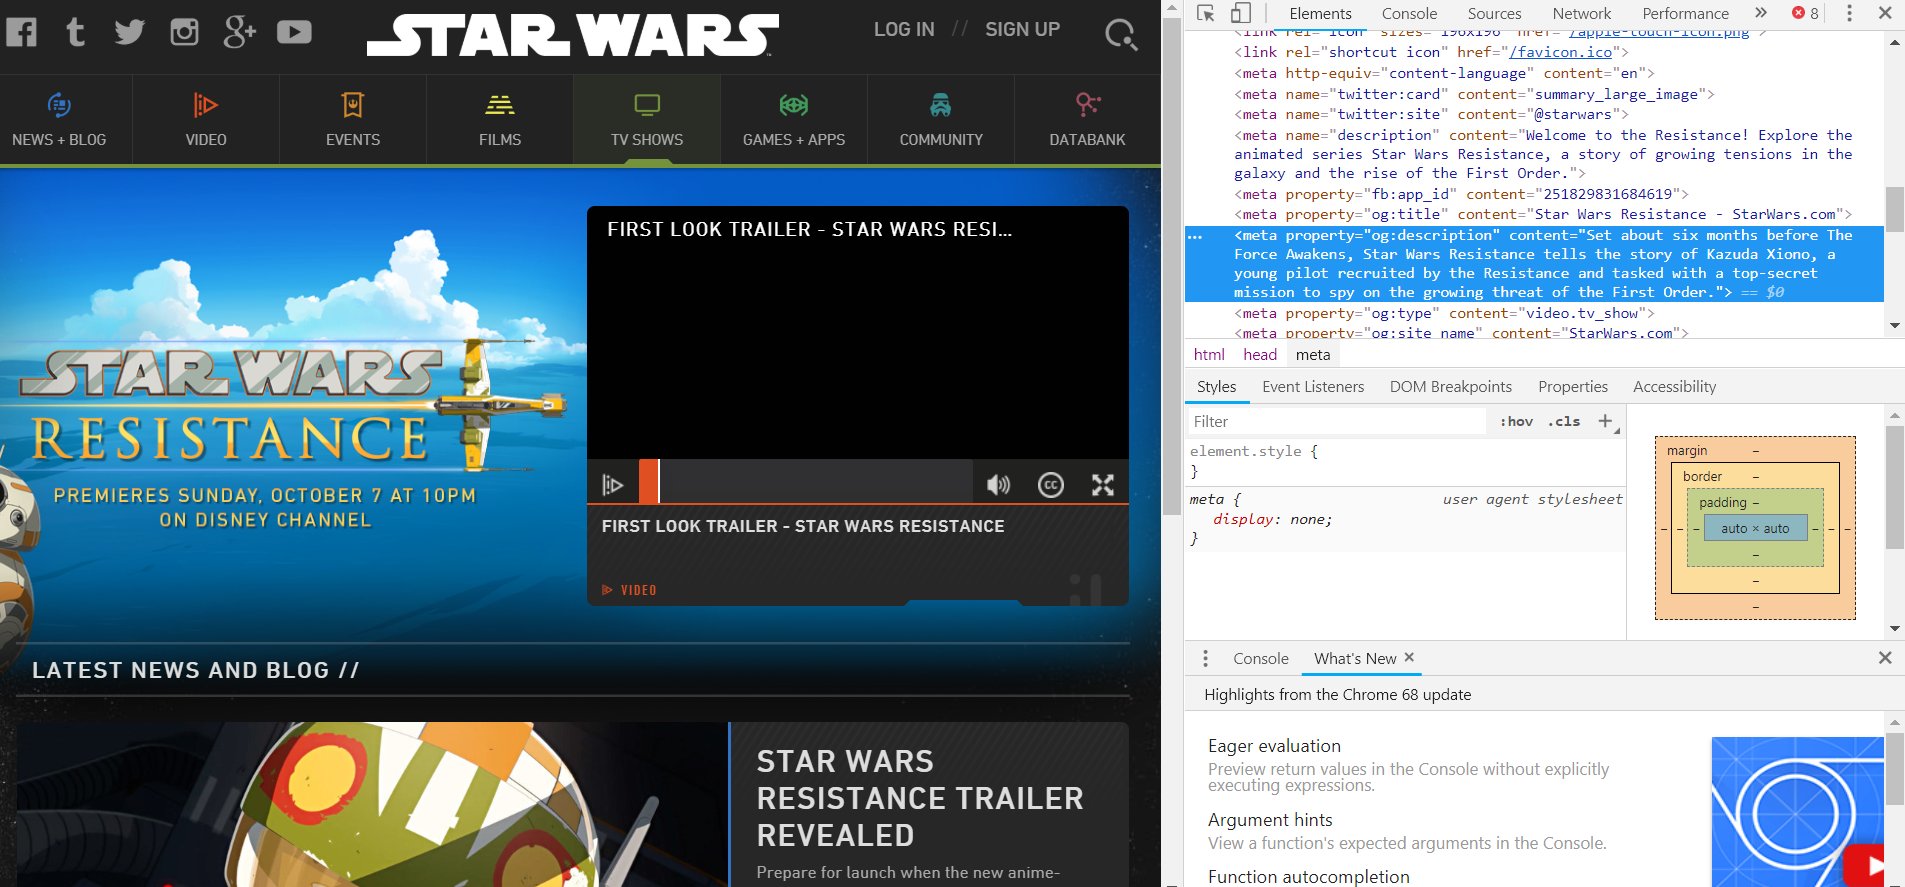Switch to DevTools Console tab
Viewport: 1905px width, 887px height.
click(x=1409, y=13)
